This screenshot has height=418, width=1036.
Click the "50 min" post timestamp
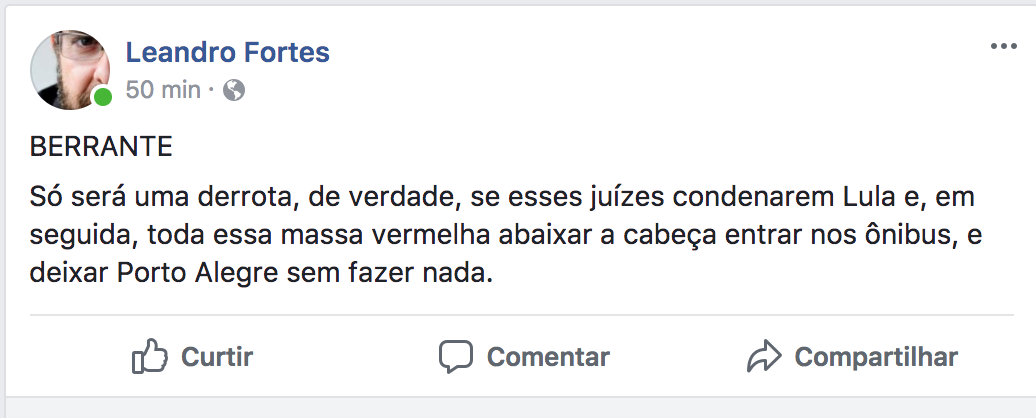(163, 91)
